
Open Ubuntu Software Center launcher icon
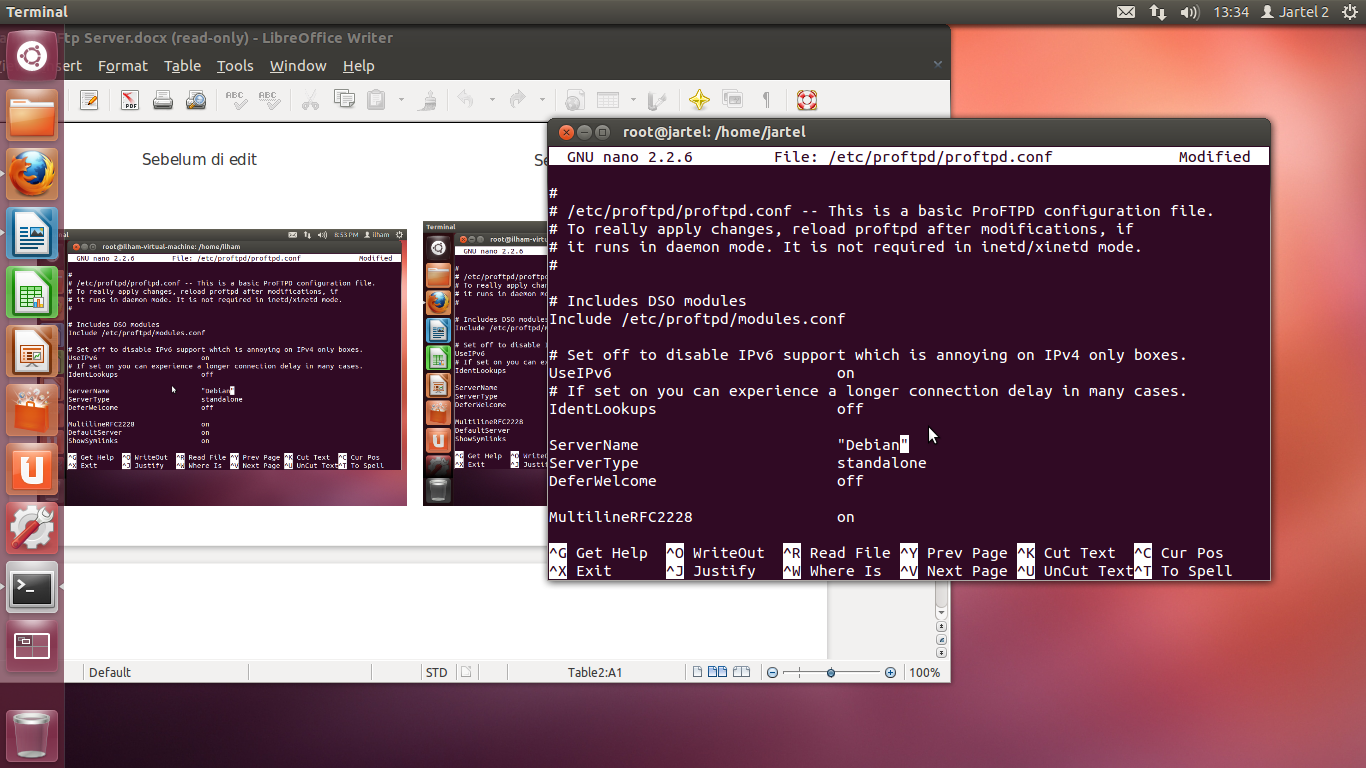(32, 411)
